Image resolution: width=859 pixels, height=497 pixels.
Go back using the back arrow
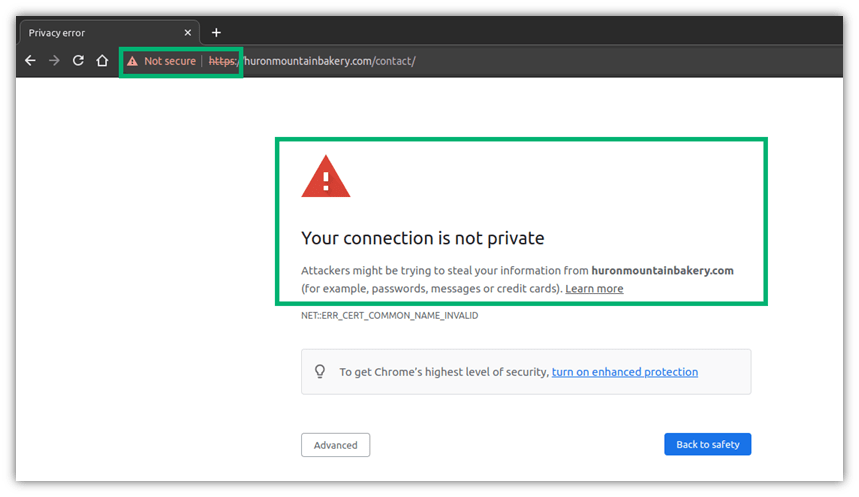point(30,61)
